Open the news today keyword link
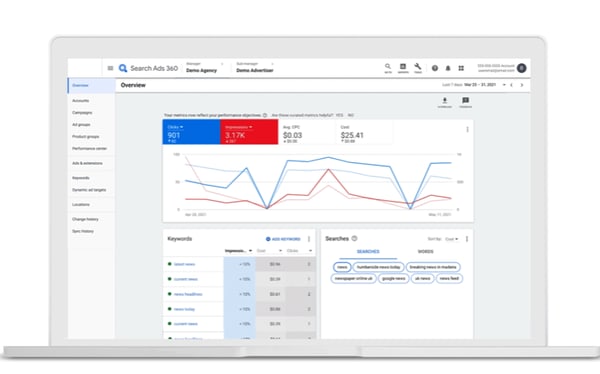 tap(184, 309)
